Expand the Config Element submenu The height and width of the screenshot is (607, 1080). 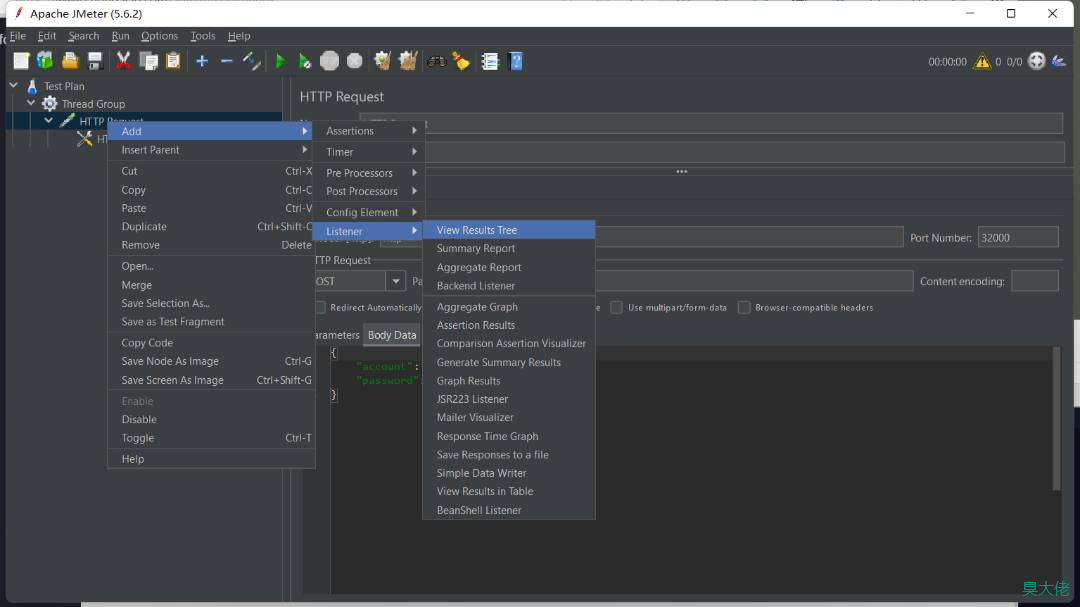(368, 212)
